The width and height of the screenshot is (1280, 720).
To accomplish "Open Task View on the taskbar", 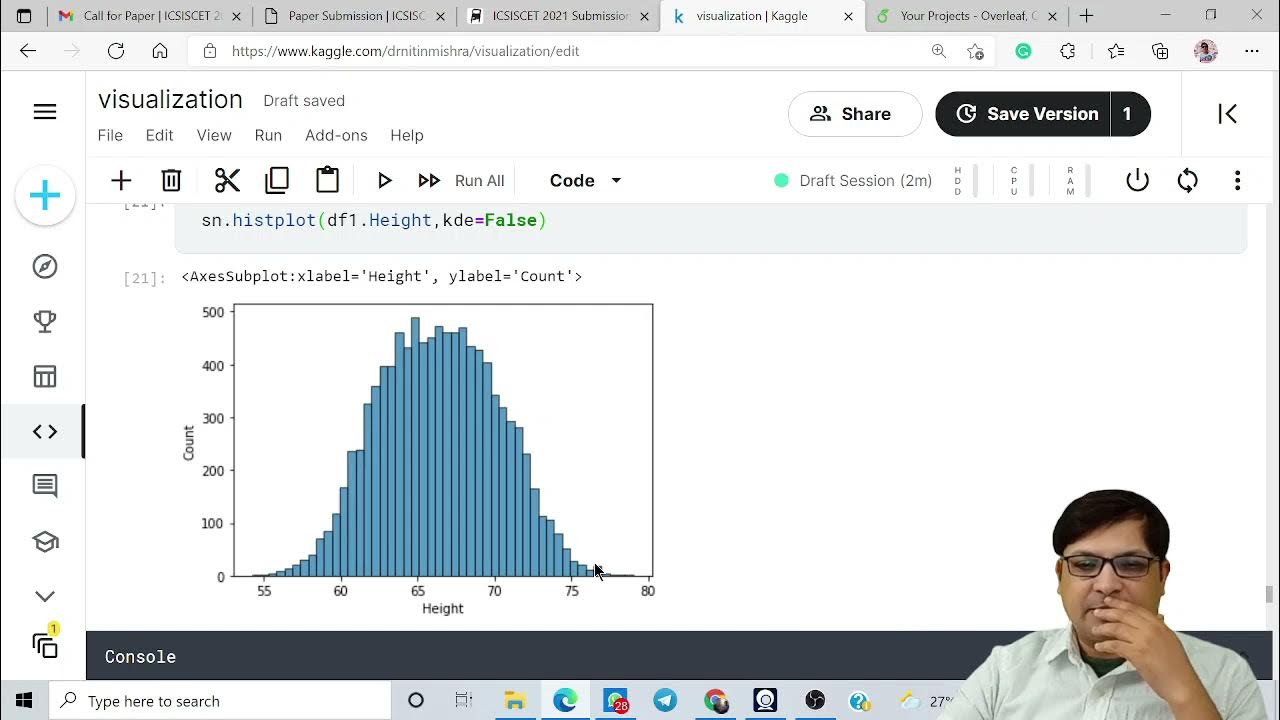I will click(463, 701).
